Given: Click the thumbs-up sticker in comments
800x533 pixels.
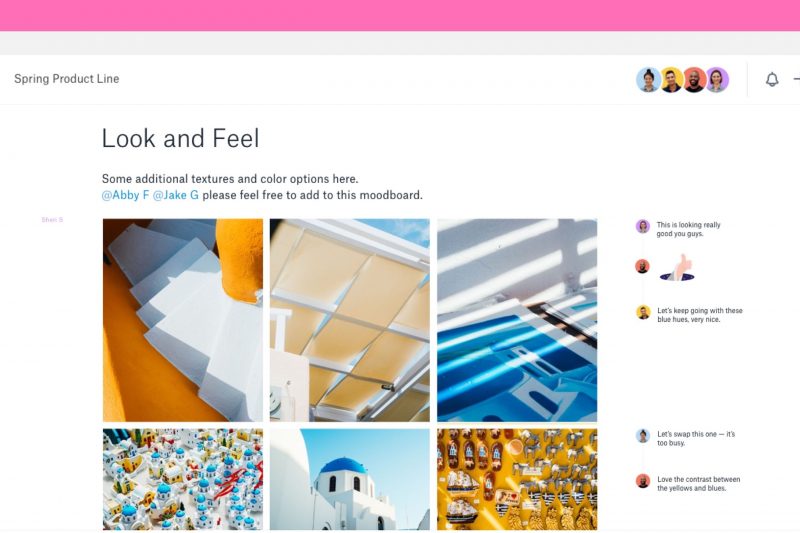Looking at the screenshot, I should (x=678, y=268).
